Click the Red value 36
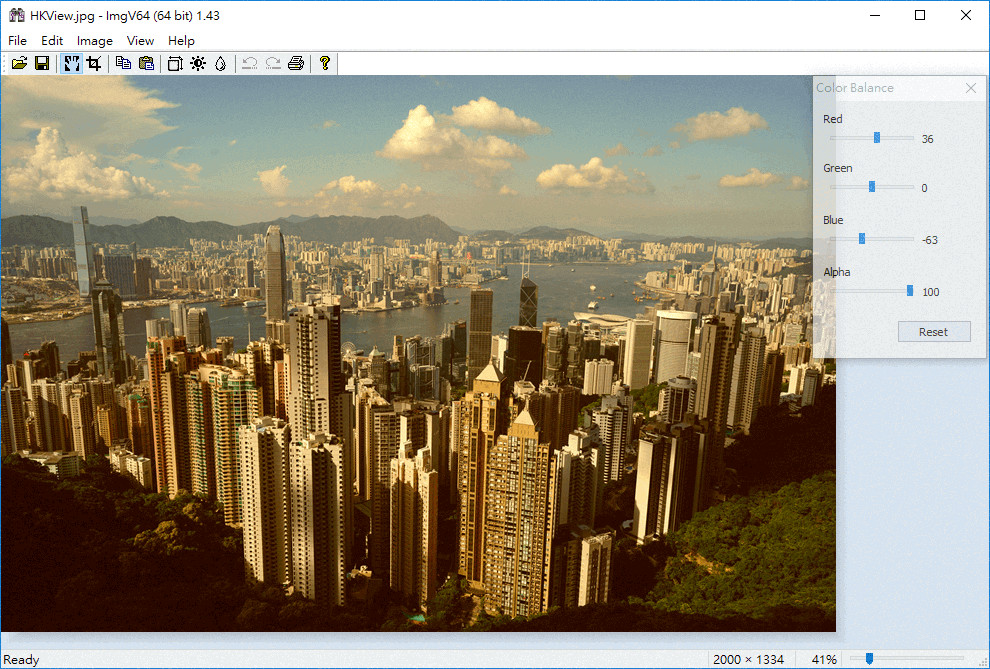This screenshot has height=669, width=990. click(x=927, y=139)
